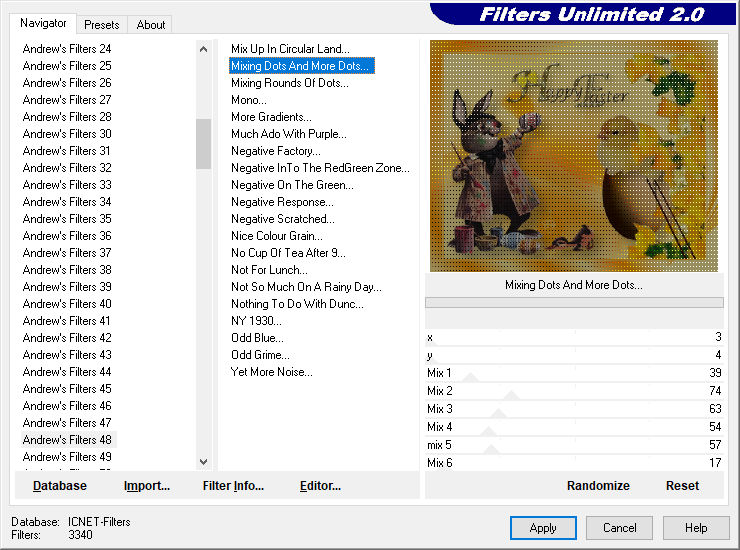The image size is (740, 550).
Task: Choose Mixing Rounds Of Dots... filter
Action: tap(290, 83)
